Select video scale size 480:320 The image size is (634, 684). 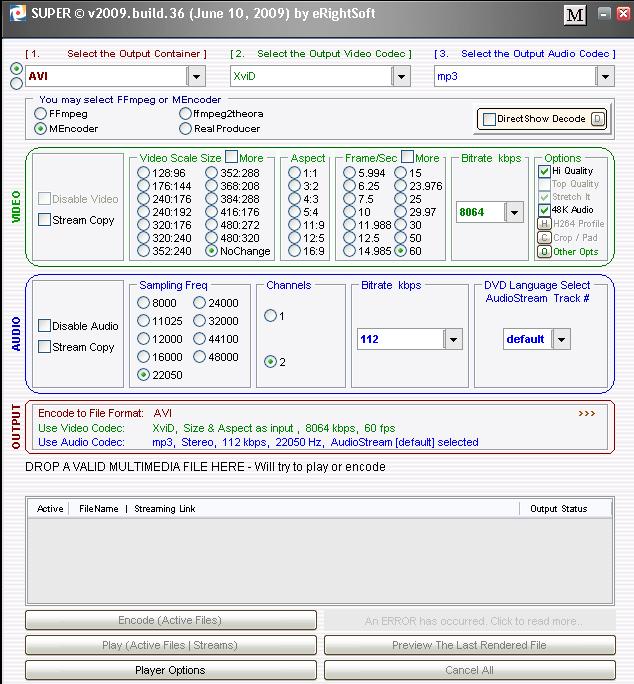(x=211, y=238)
